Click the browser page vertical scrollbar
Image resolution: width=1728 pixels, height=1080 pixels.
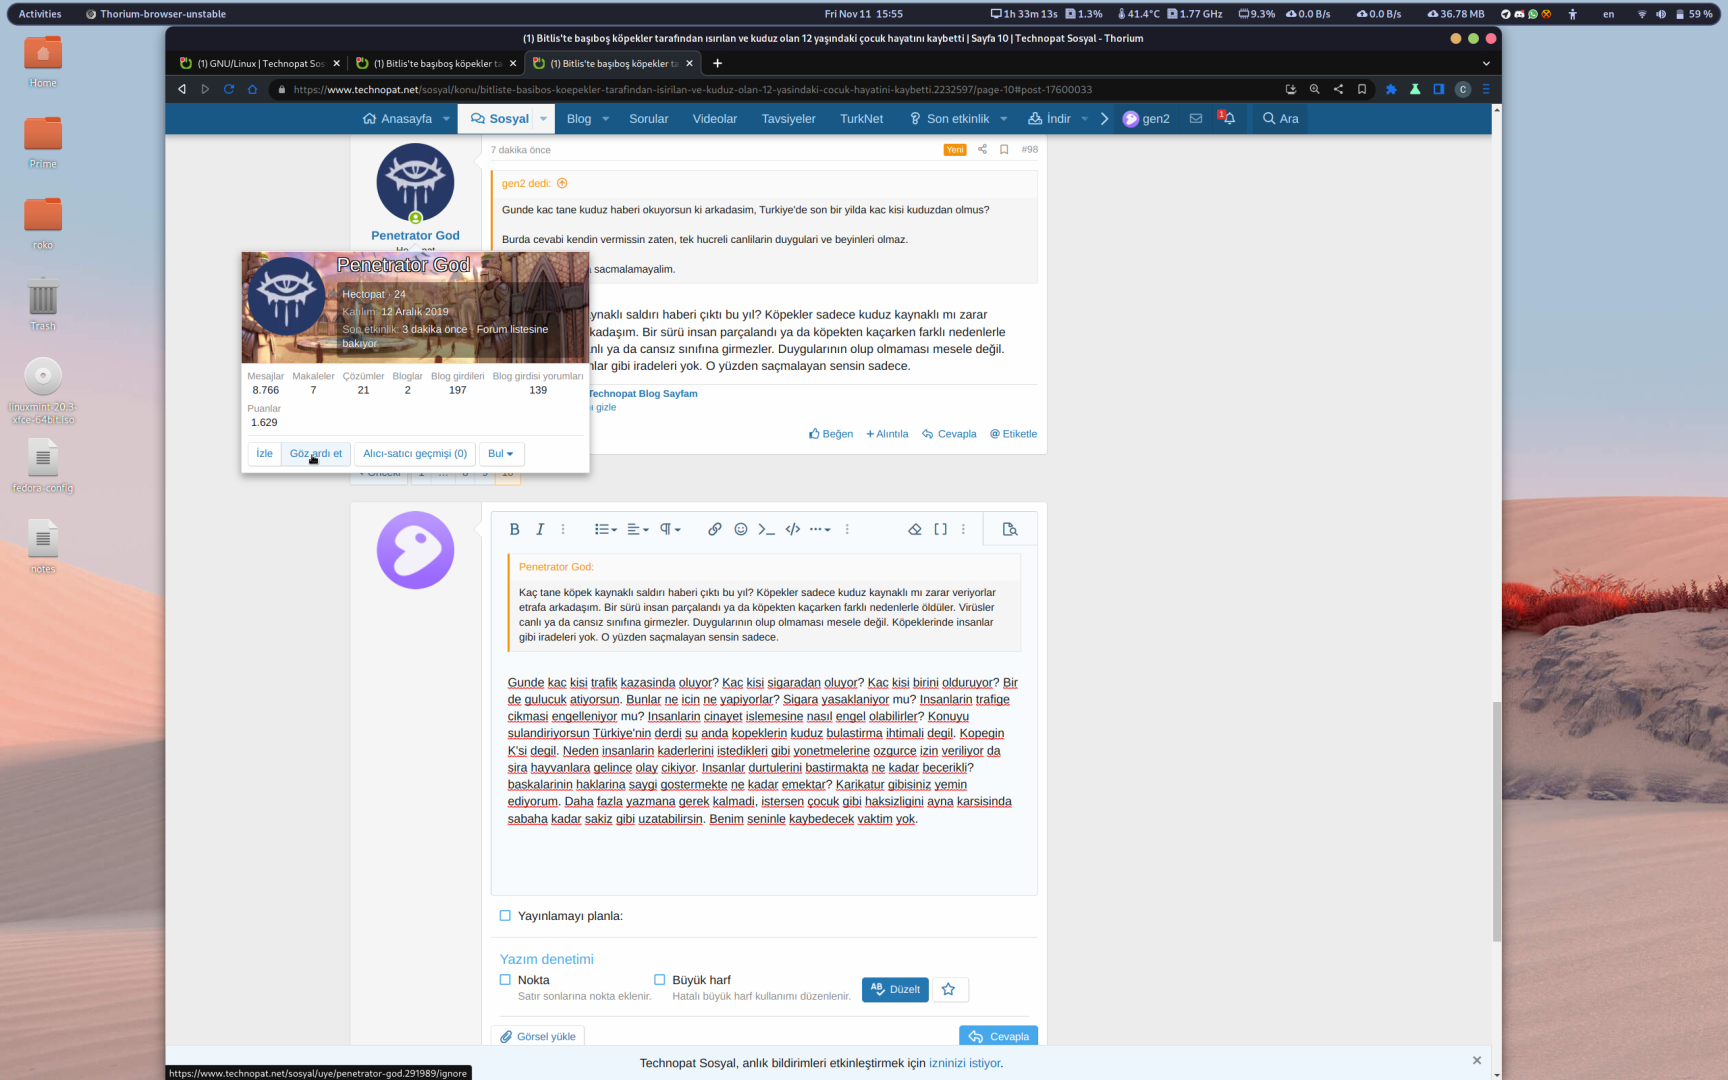coord(1496,820)
